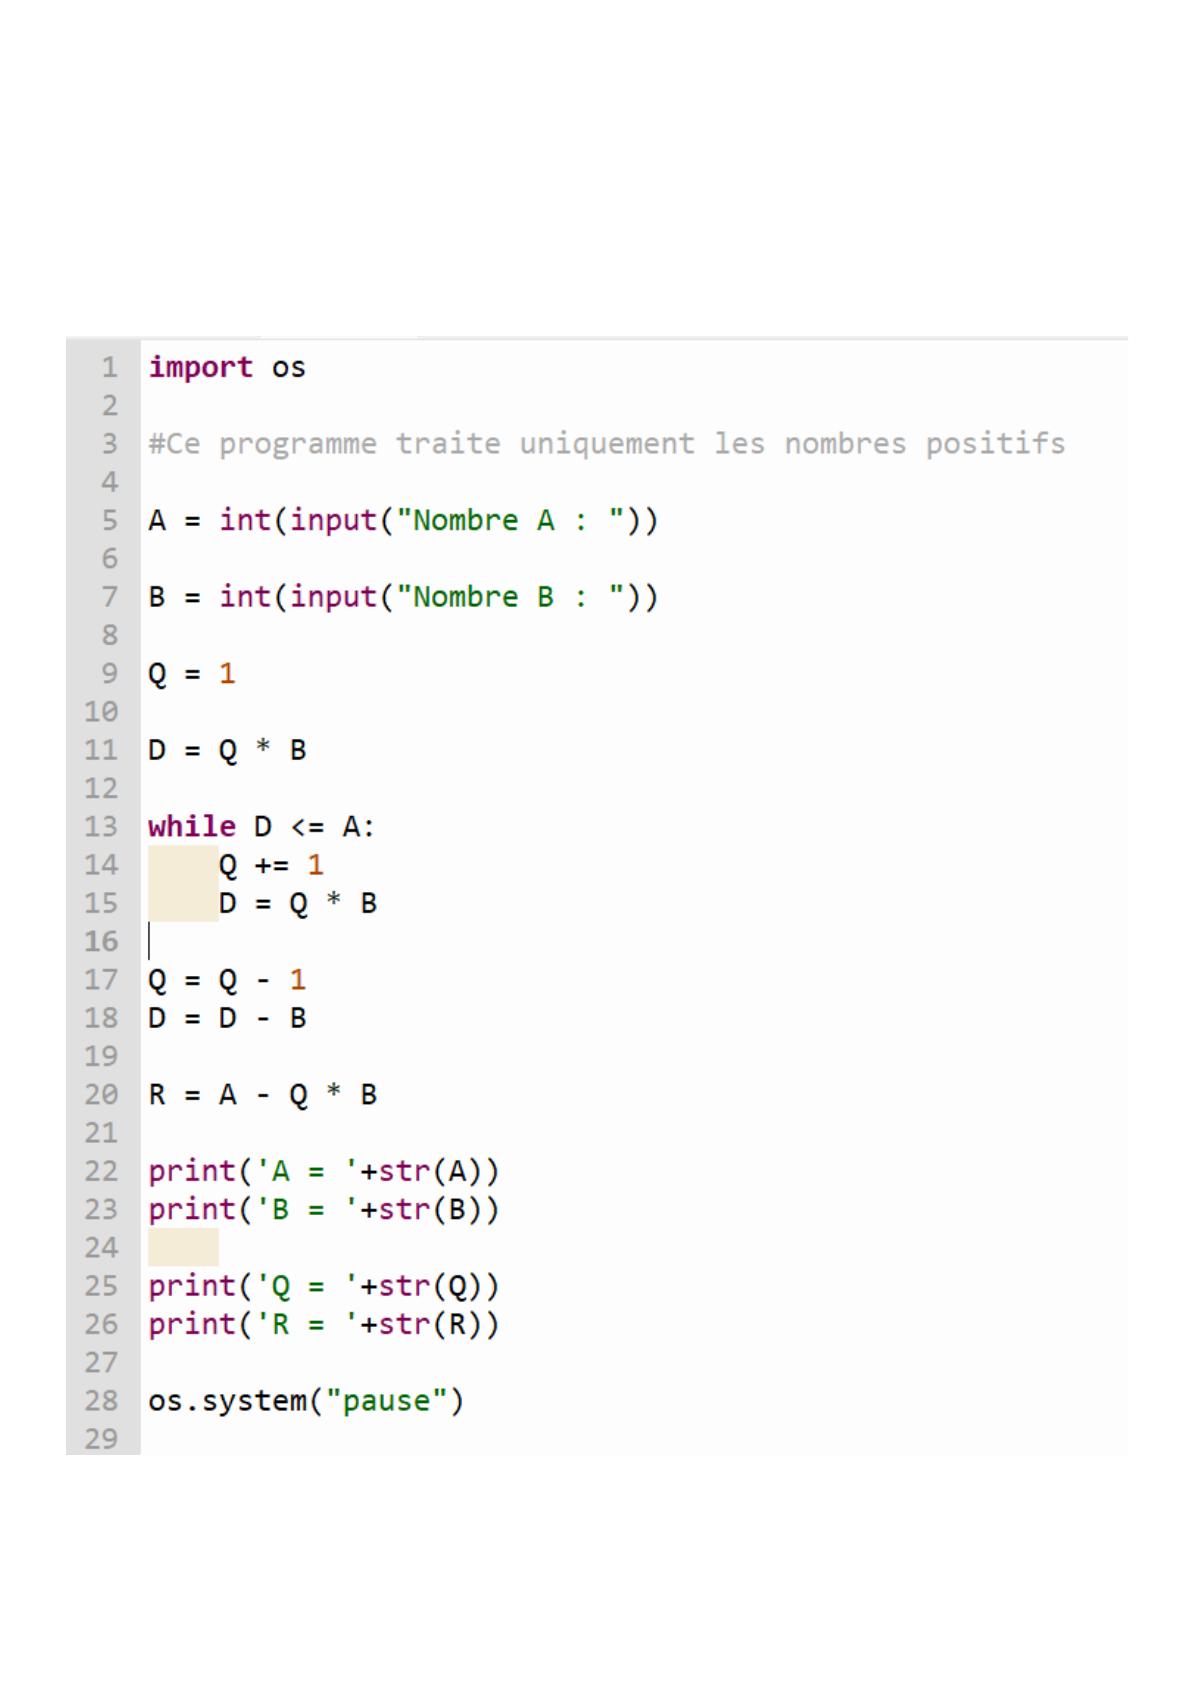
Task: Click the 'Q = 1' assignment line
Action: (x=192, y=674)
